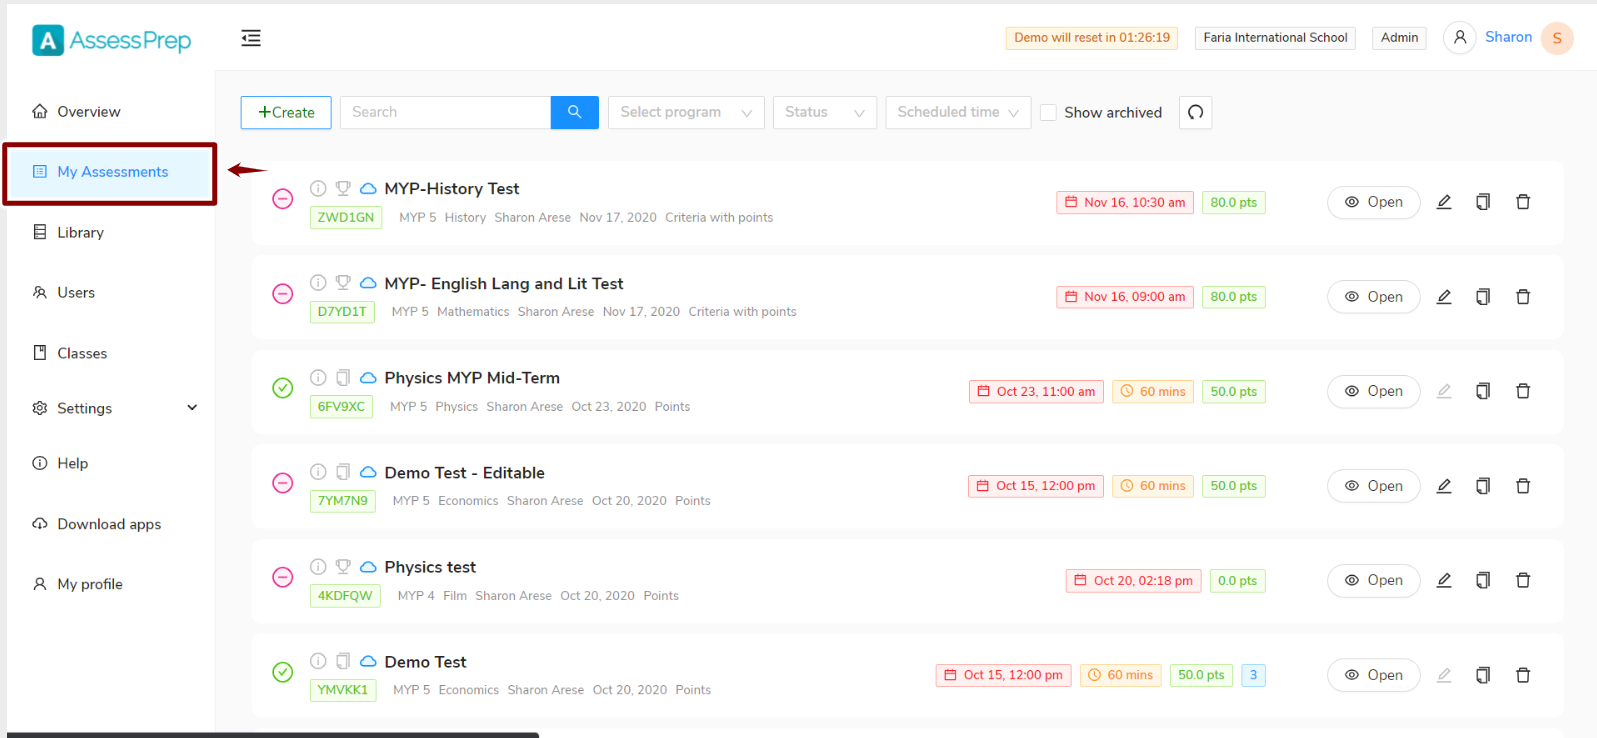Collapse the sidebar menu icon

[251, 38]
